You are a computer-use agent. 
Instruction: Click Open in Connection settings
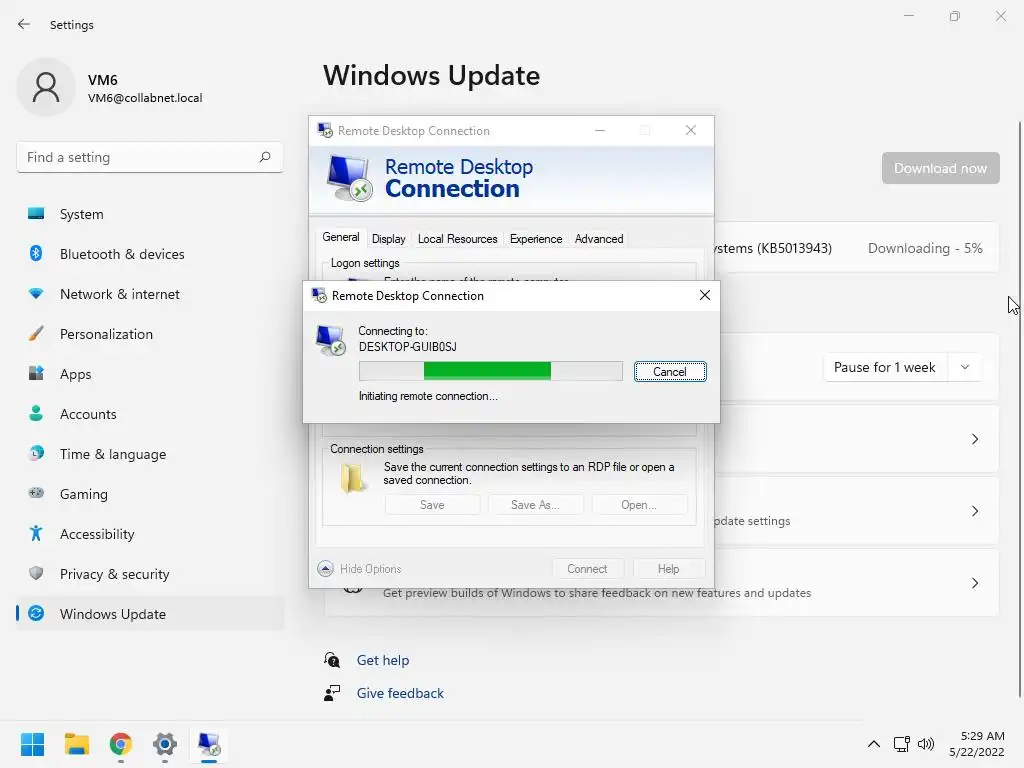click(x=639, y=505)
